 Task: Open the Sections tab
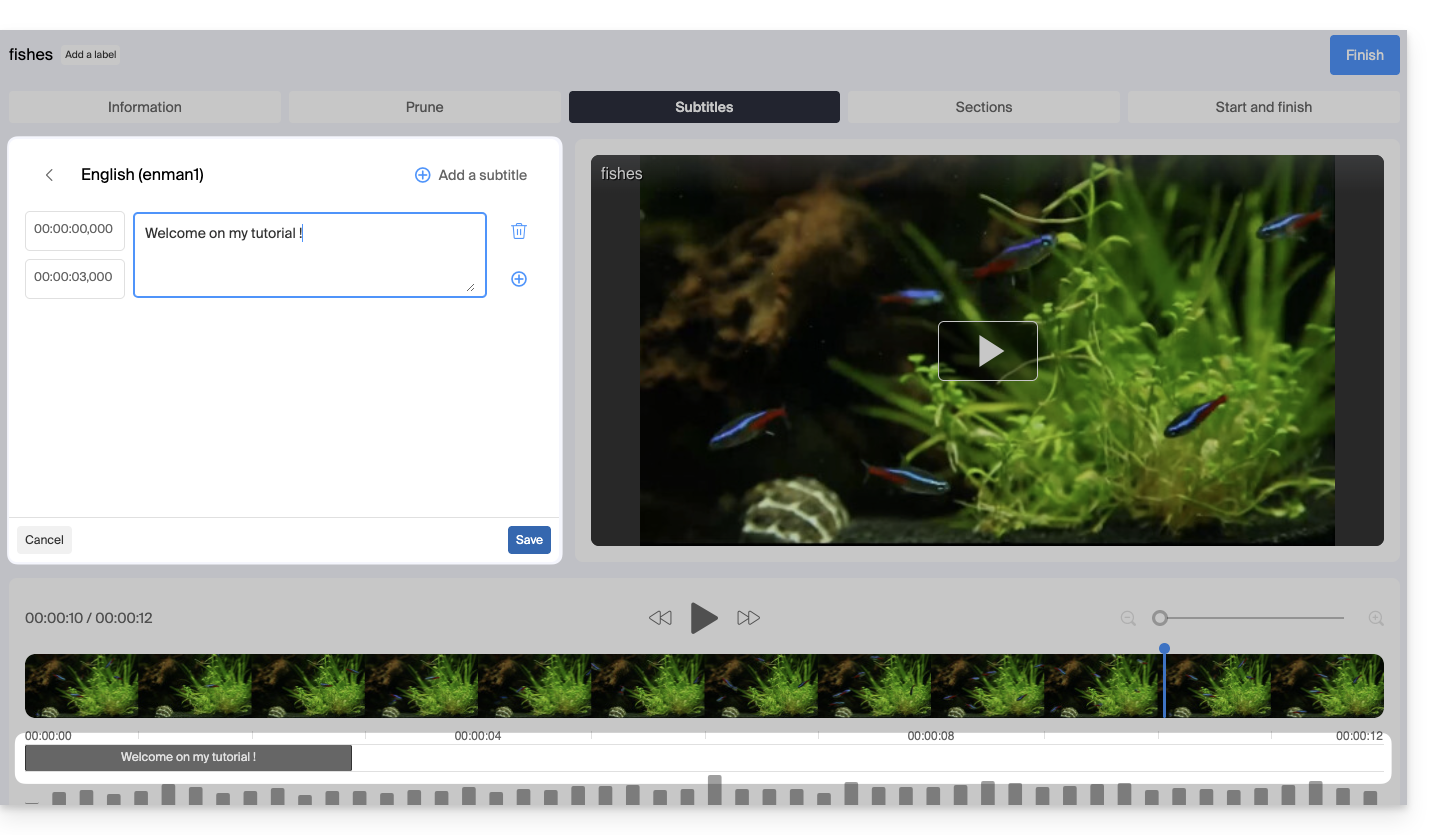coord(984,107)
